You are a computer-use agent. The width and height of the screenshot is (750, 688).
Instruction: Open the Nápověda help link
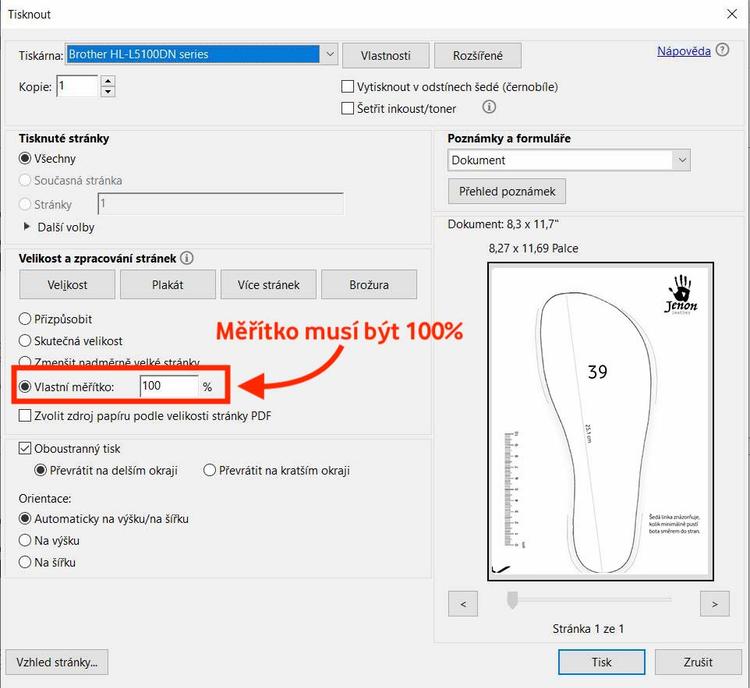[x=683, y=51]
